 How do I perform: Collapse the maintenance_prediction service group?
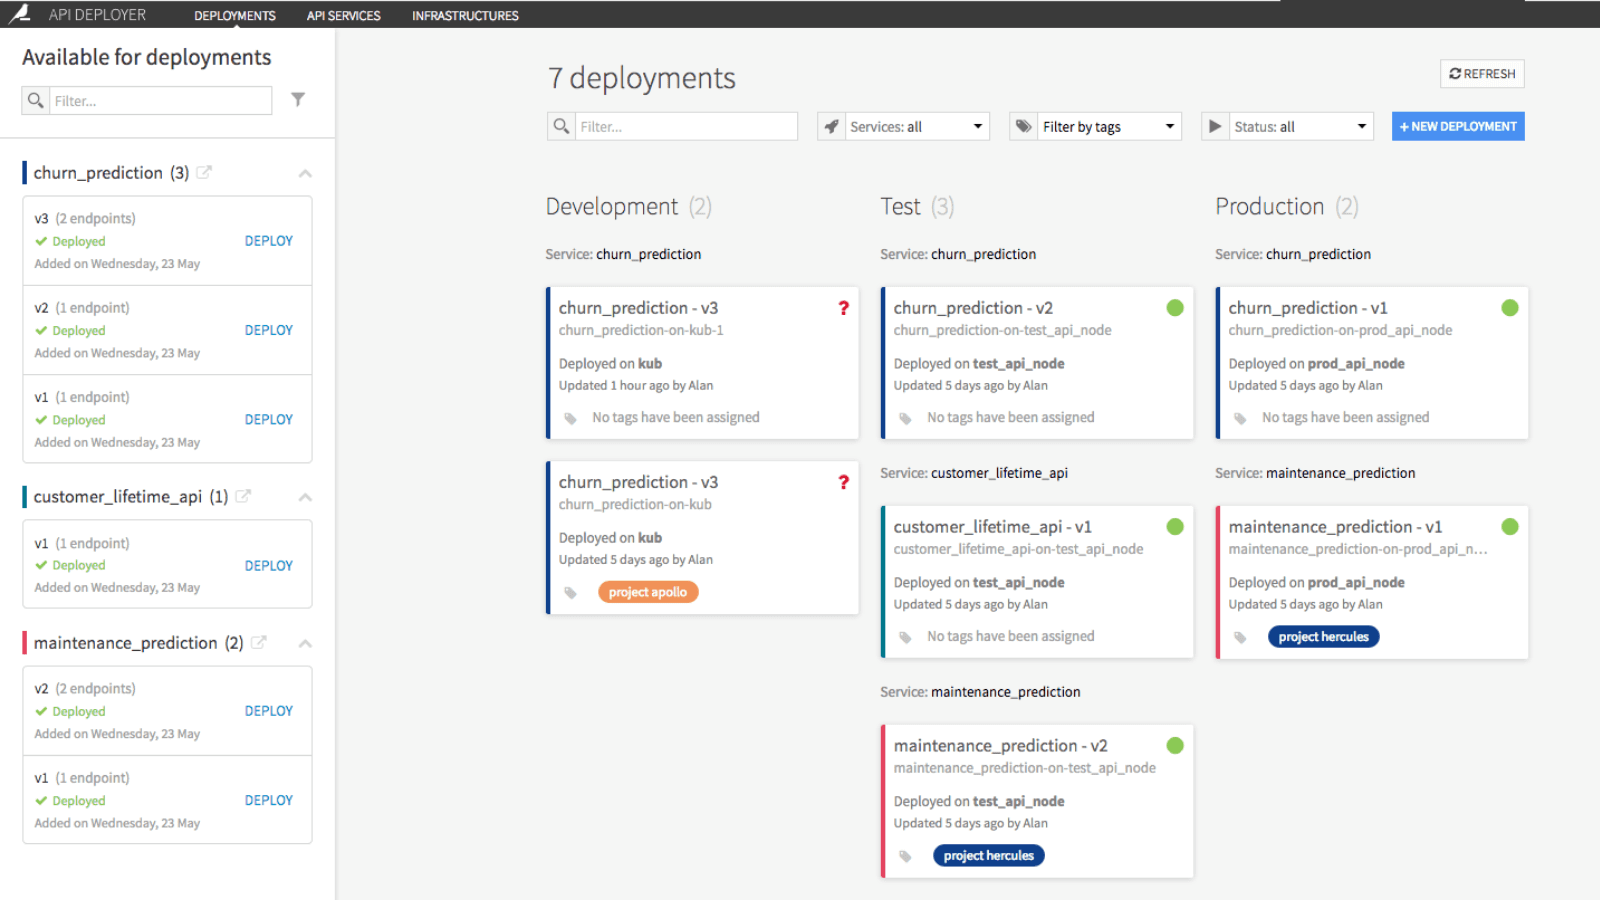coord(305,643)
